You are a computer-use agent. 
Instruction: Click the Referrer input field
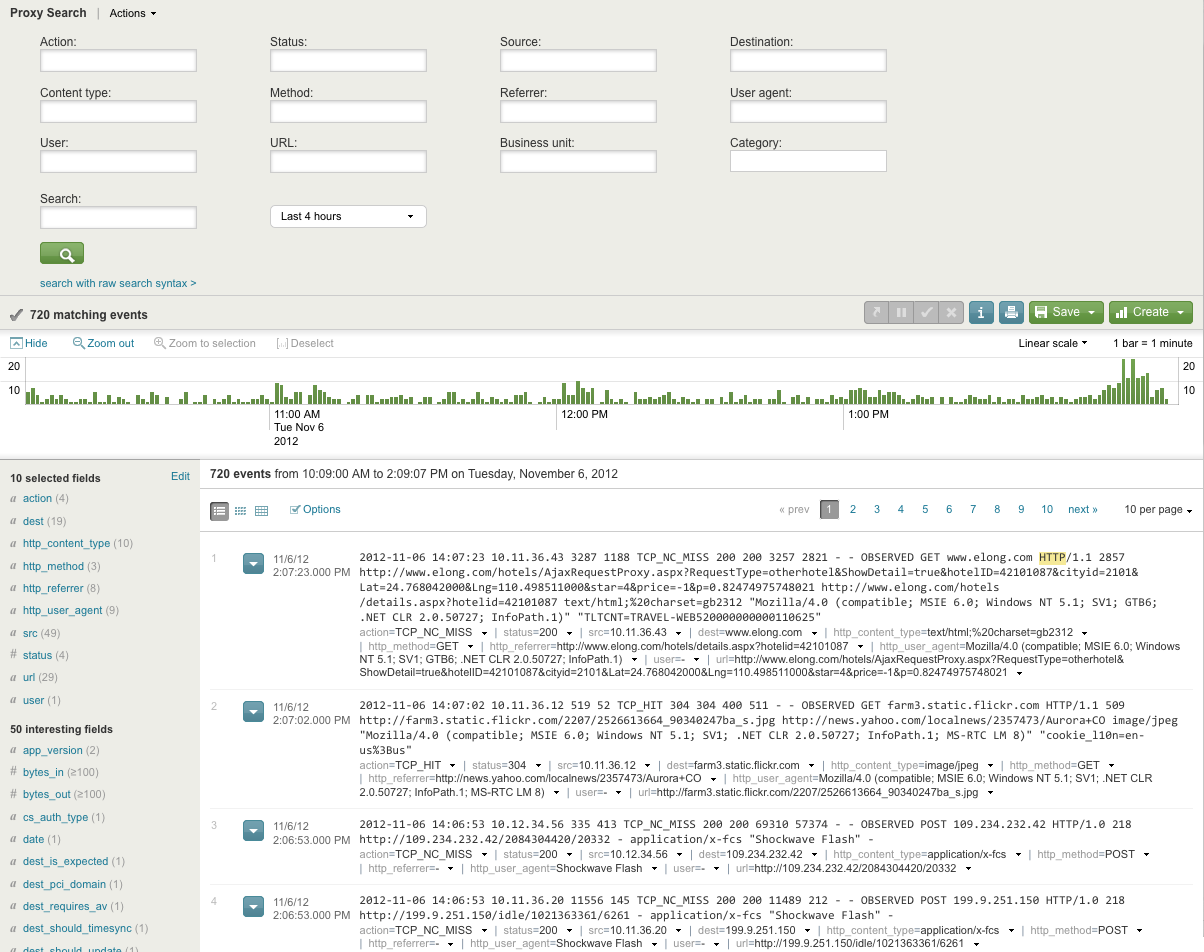point(578,111)
